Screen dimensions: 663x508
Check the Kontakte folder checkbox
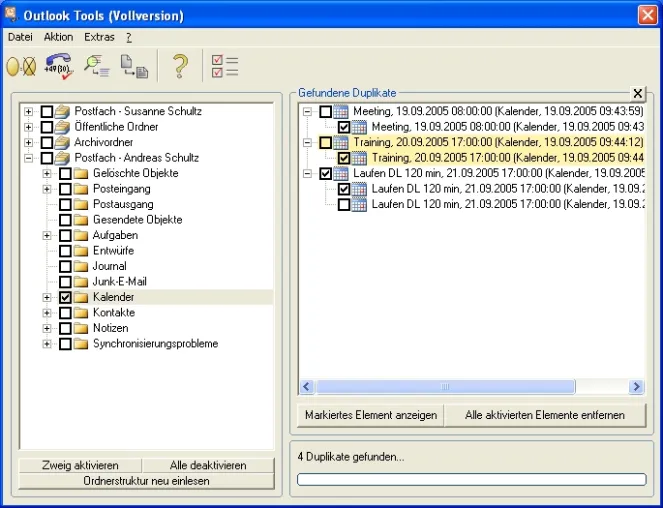65,313
